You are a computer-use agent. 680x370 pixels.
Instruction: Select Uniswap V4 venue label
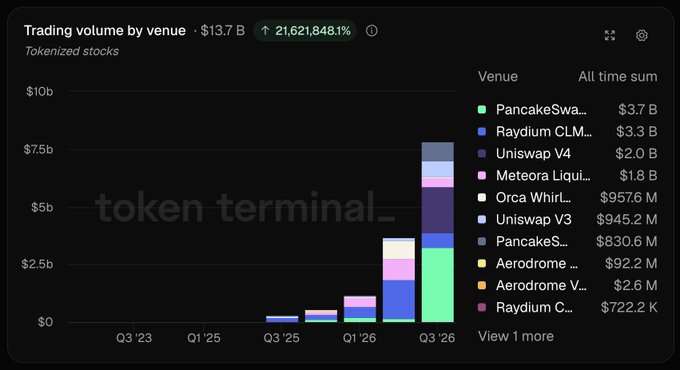tap(533, 154)
